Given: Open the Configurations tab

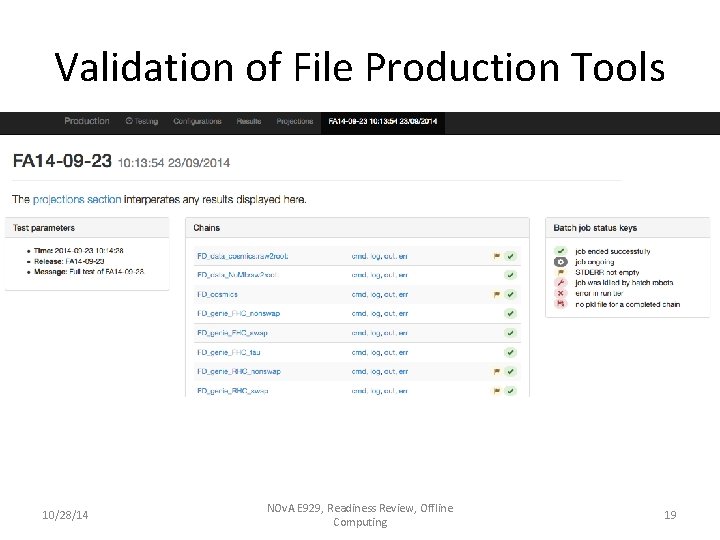Looking at the screenshot, I should pyautogui.click(x=197, y=121).
